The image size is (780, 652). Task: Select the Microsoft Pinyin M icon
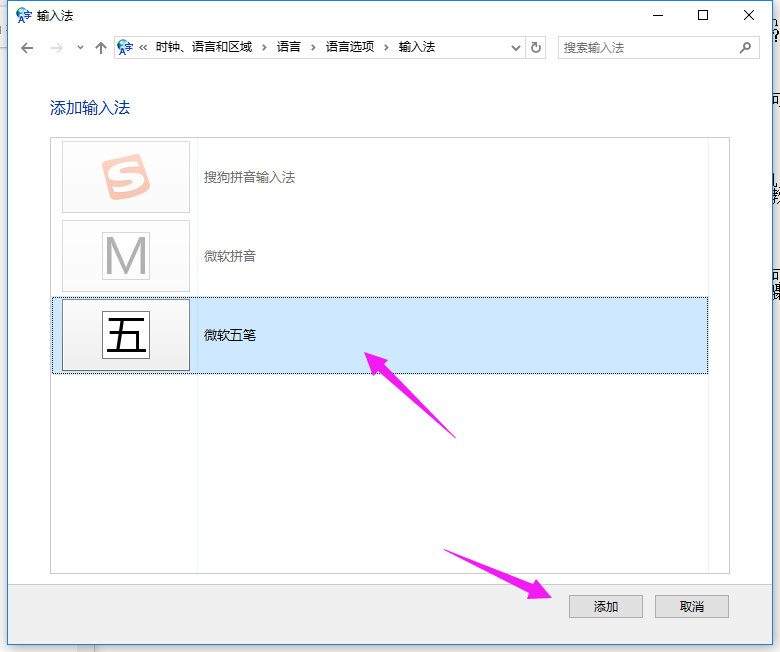point(126,256)
